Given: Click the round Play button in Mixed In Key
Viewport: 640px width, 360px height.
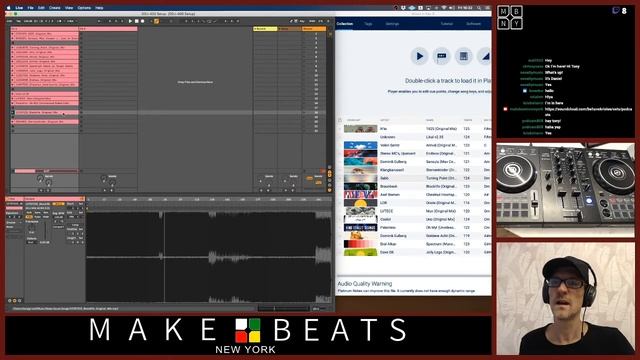Looking at the screenshot, I should coord(419,56).
